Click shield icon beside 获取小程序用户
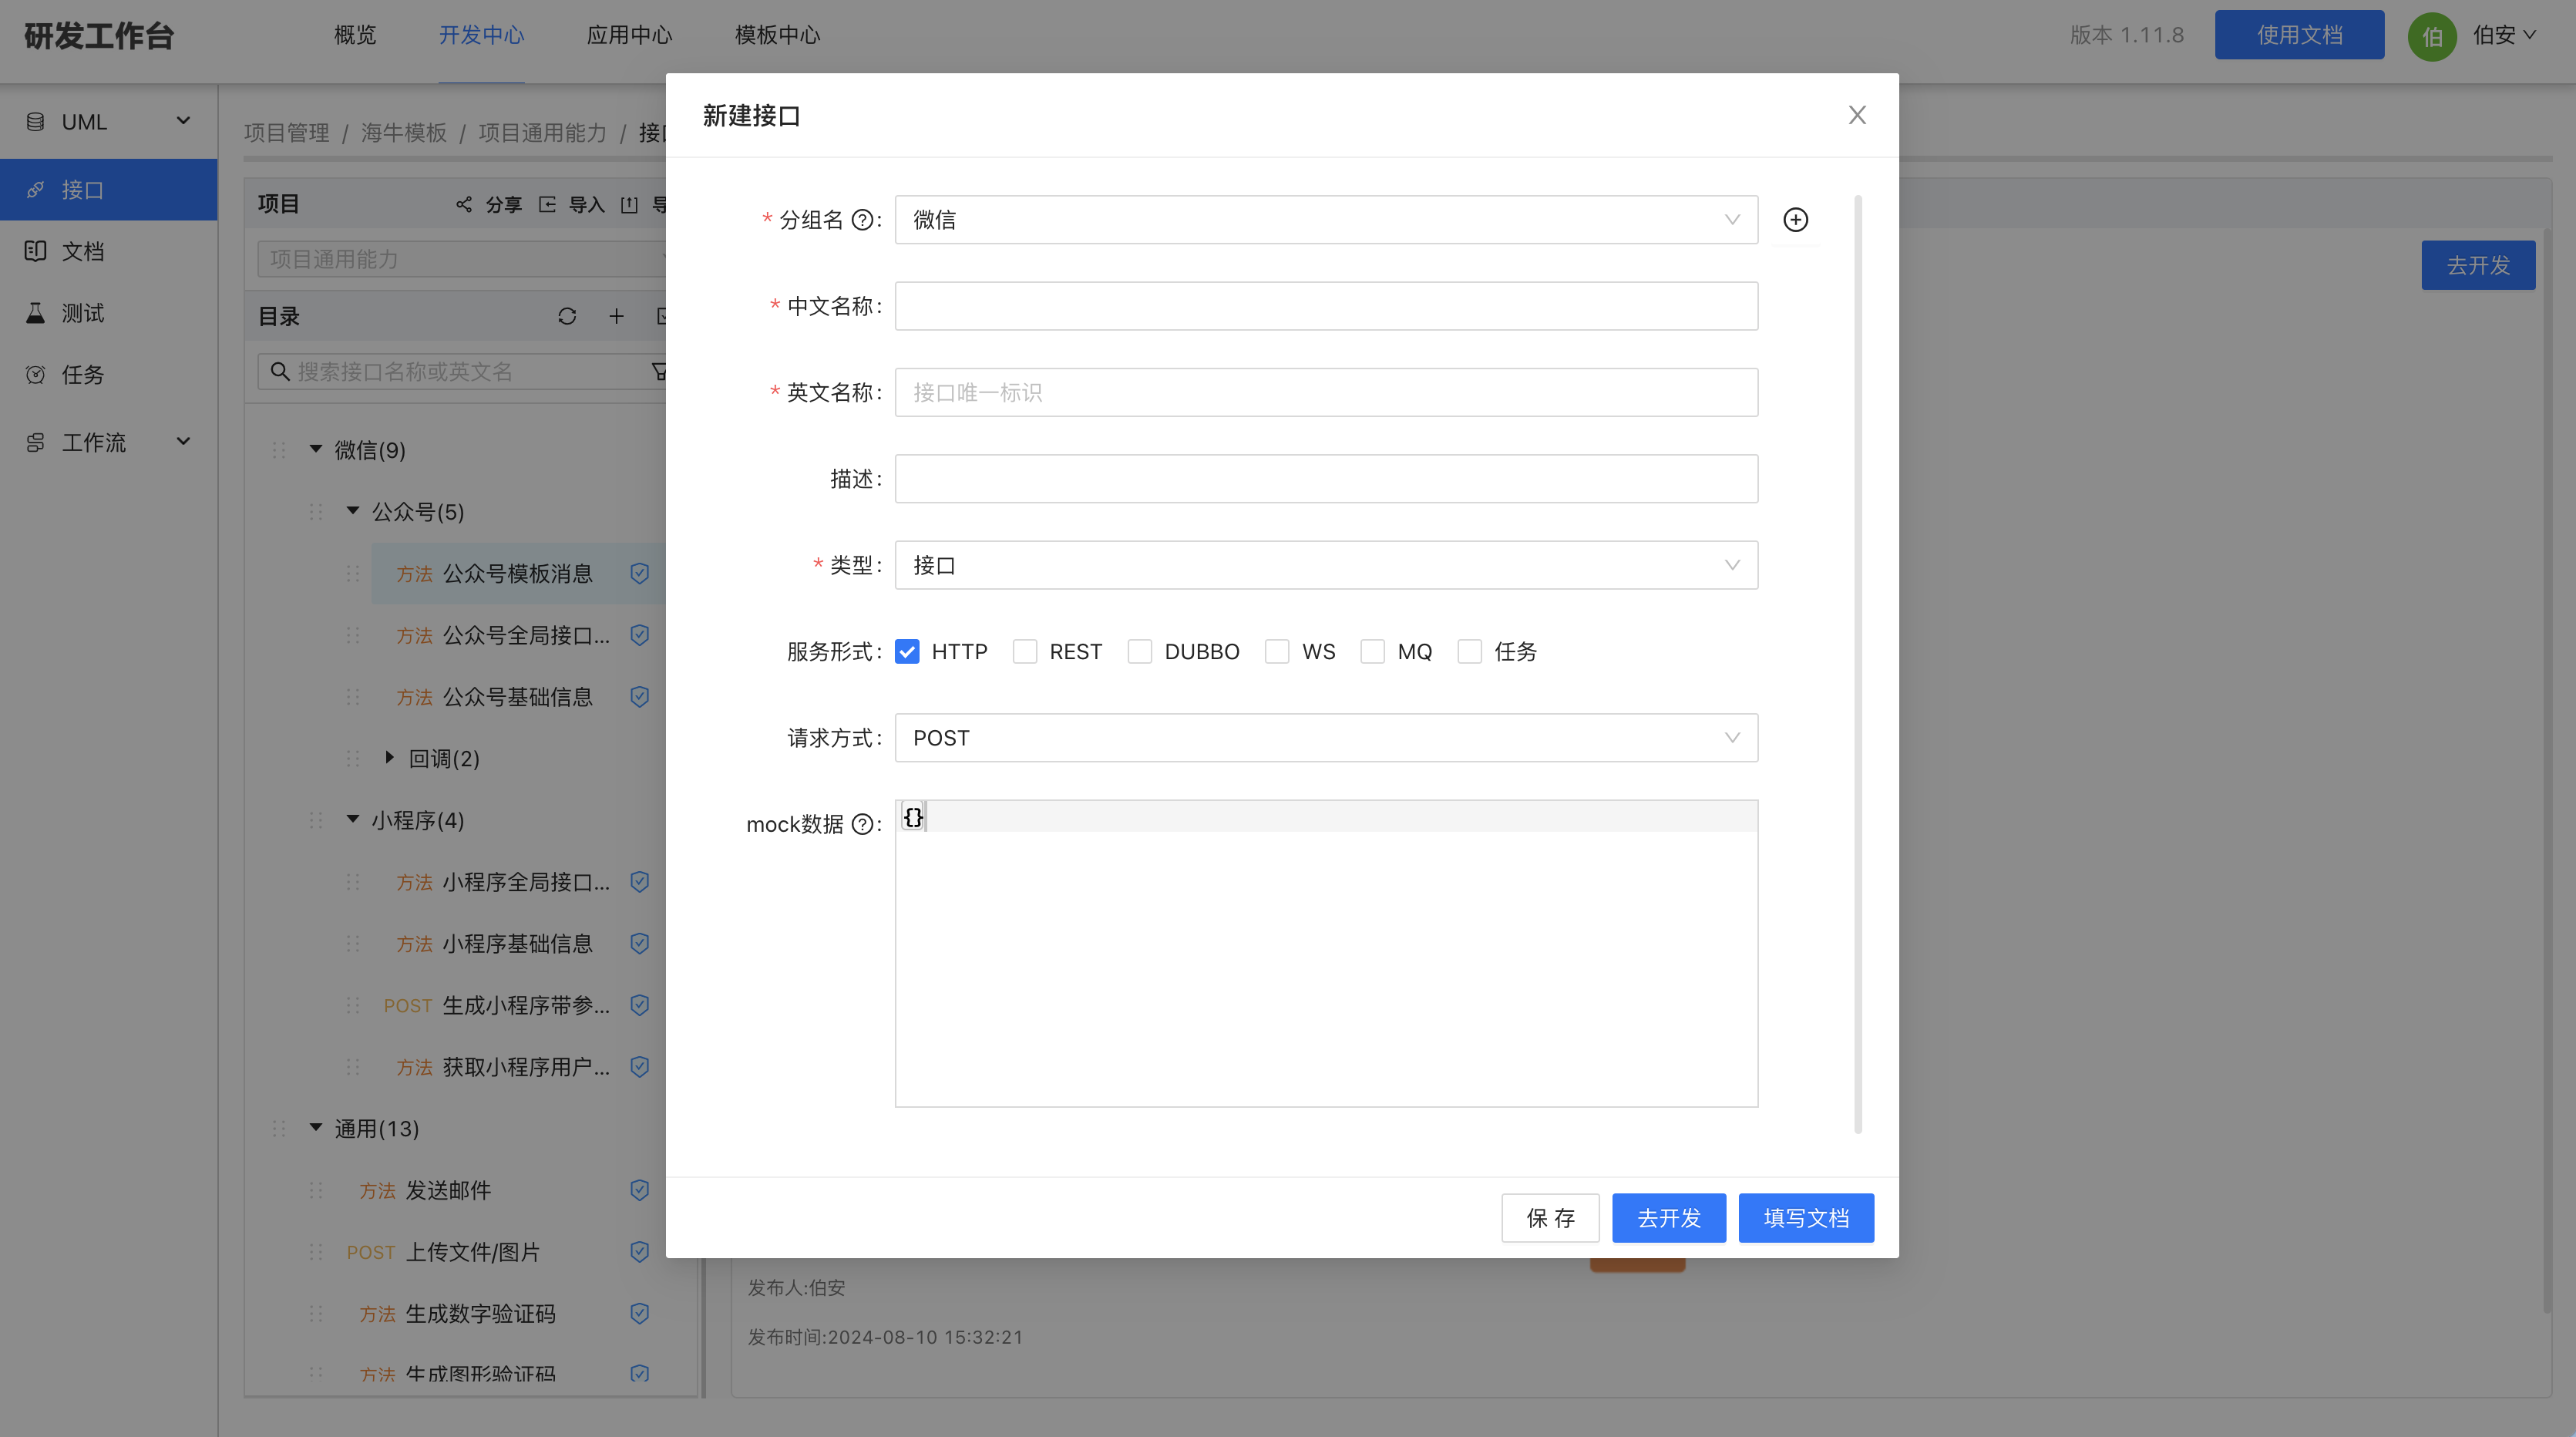Screen dimensions: 2576x1437 639,1067
